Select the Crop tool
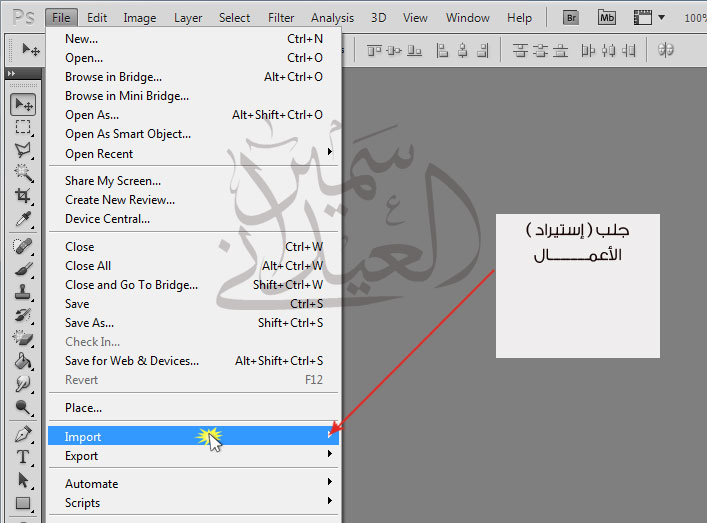707x523 pixels. point(23,196)
